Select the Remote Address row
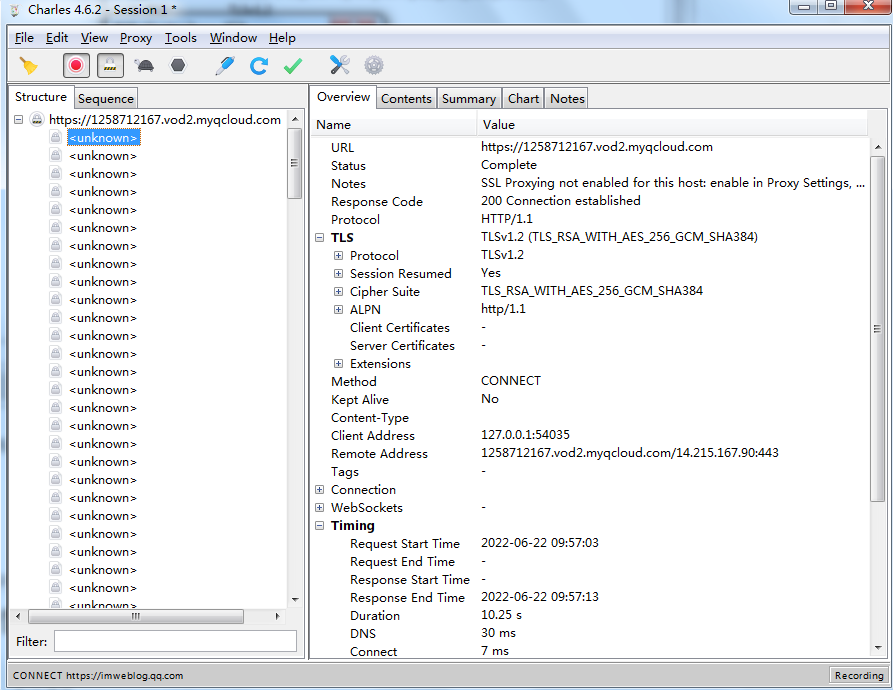This screenshot has height=690, width=893. (x=589, y=453)
